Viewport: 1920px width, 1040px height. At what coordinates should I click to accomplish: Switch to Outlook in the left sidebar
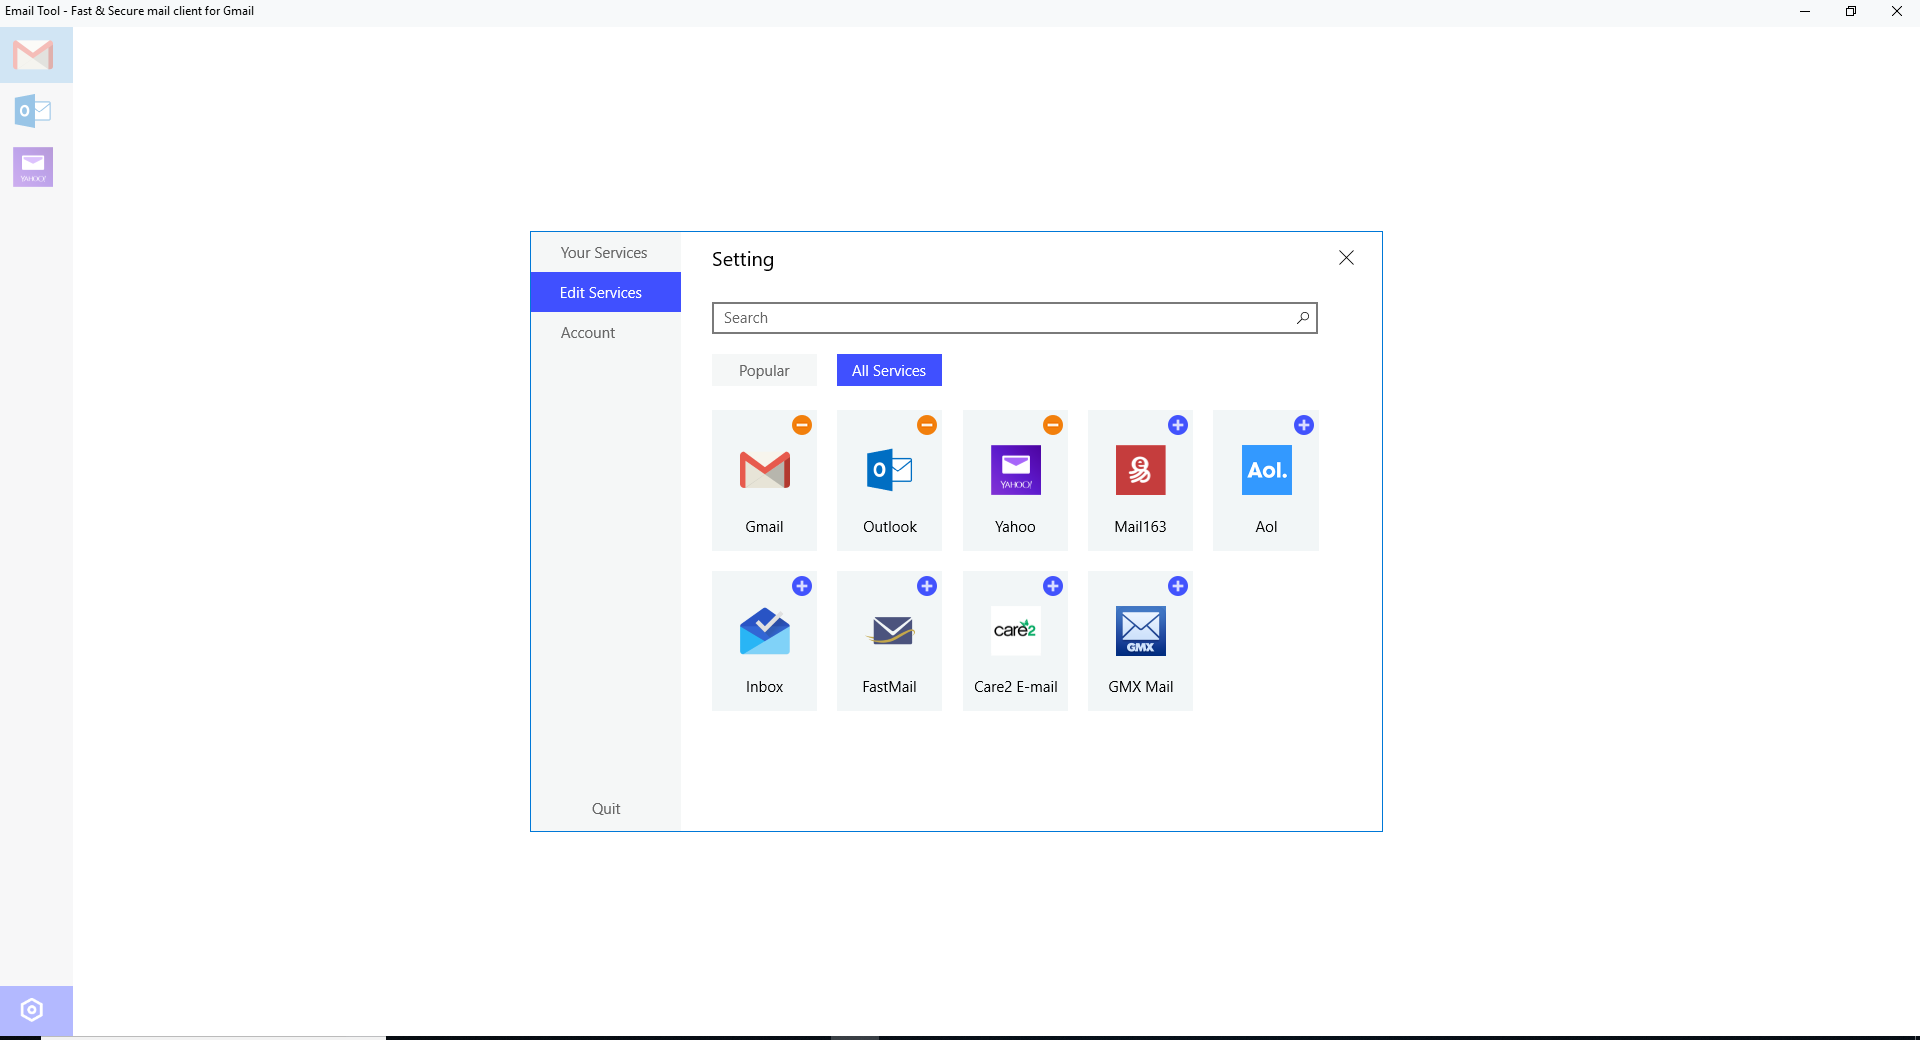tap(33, 111)
